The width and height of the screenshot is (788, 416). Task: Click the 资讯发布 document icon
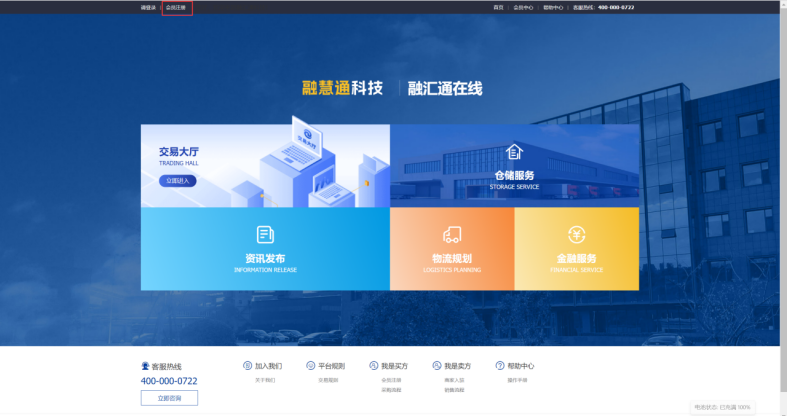tap(265, 235)
